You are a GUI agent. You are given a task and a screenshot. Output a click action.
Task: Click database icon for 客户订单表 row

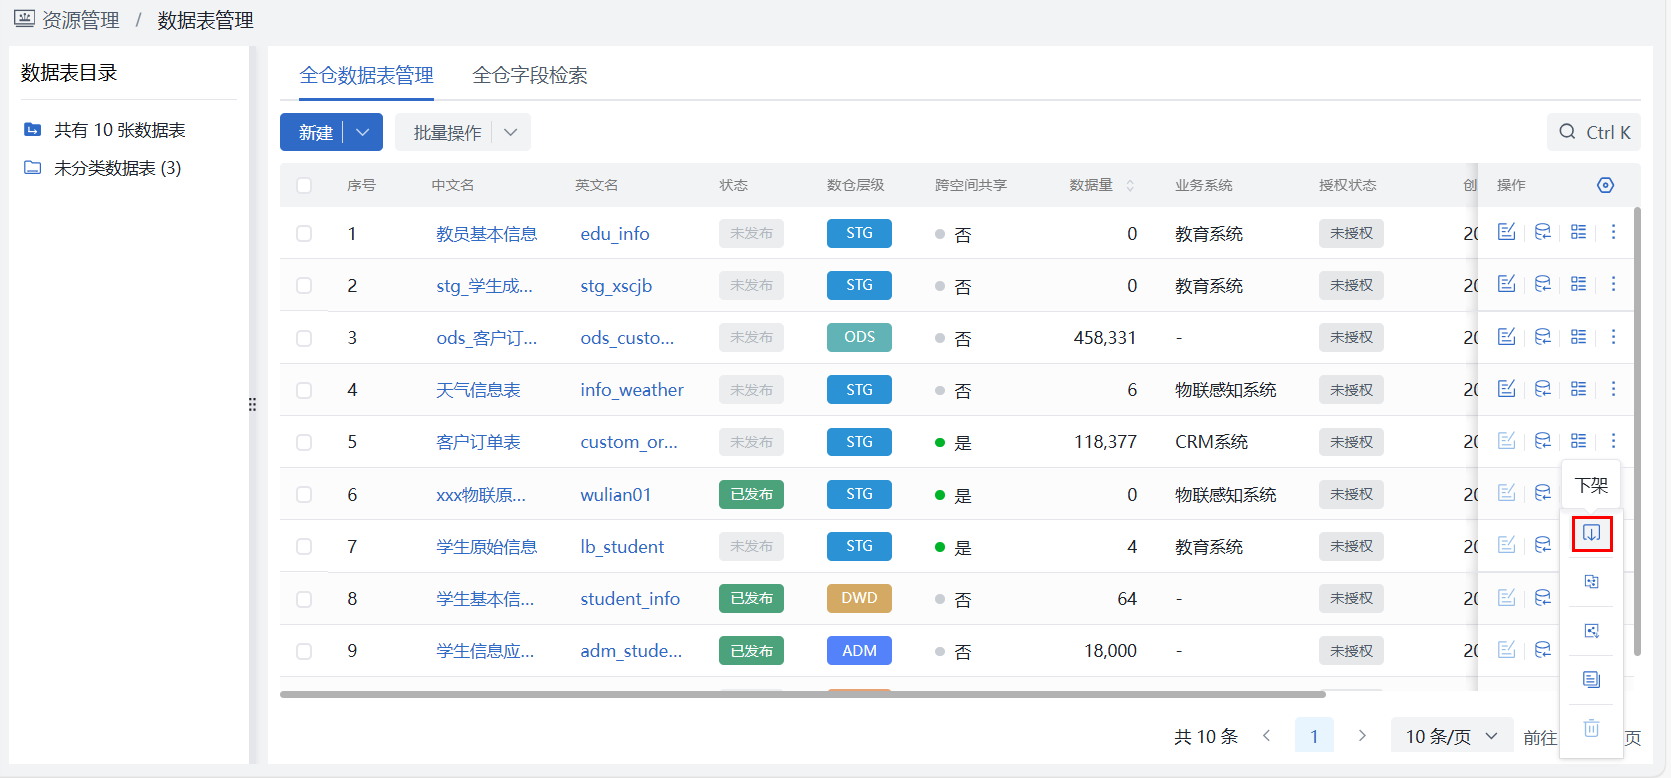click(1543, 441)
